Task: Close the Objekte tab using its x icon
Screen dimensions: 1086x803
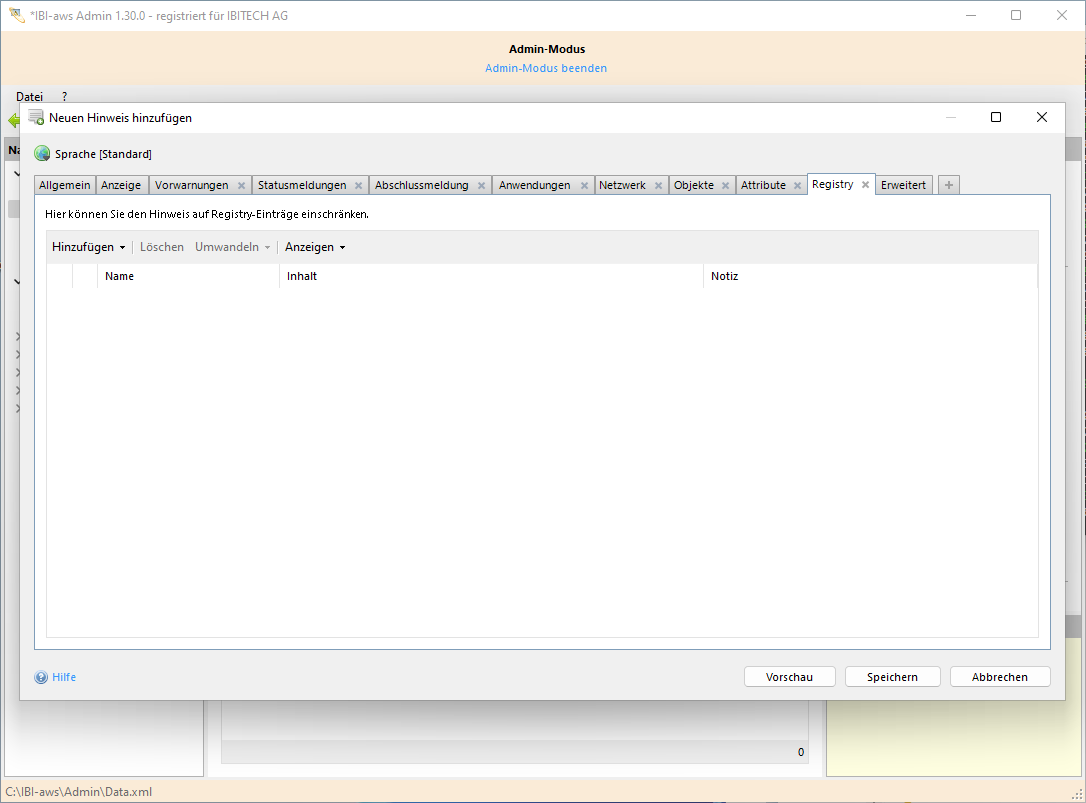Action: (726, 184)
